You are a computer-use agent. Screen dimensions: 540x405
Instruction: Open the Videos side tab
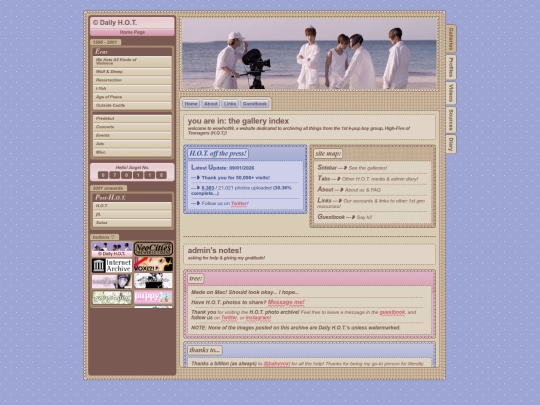pyautogui.click(x=451, y=93)
